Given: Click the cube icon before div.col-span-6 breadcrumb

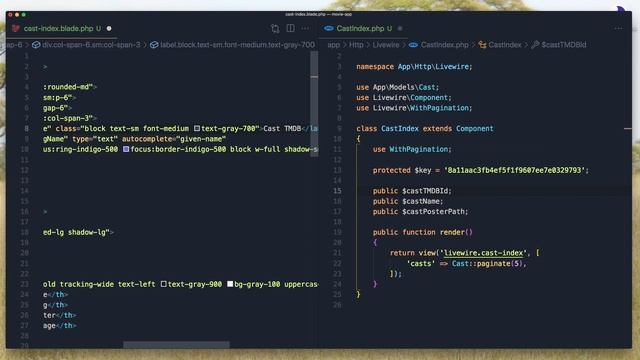Looking at the screenshot, I should (x=36, y=45).
